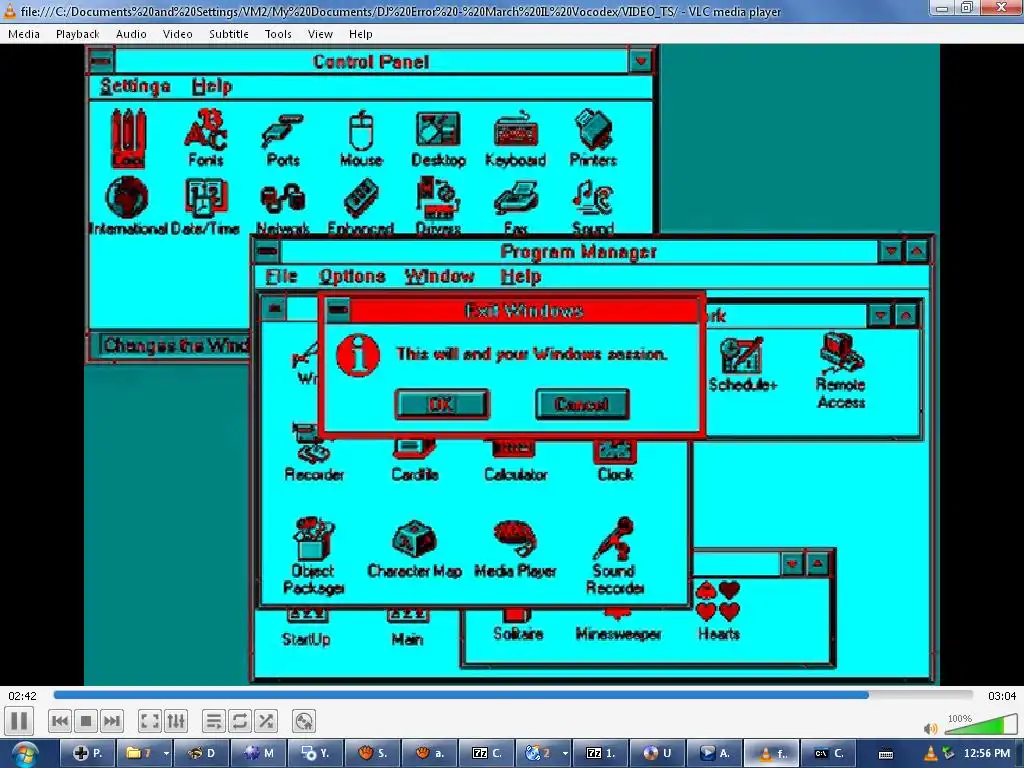Open the Printers icon in Control Panel
The height and width of the screenshot is (768, 1024).
click(x=593, y=138)
